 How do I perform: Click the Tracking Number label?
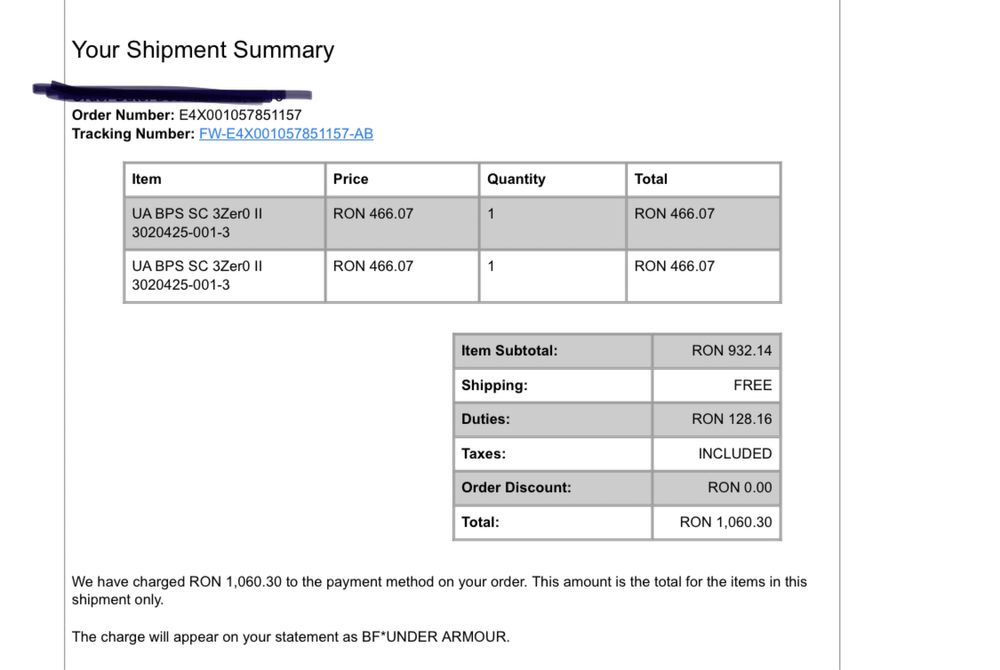(133, 134)
